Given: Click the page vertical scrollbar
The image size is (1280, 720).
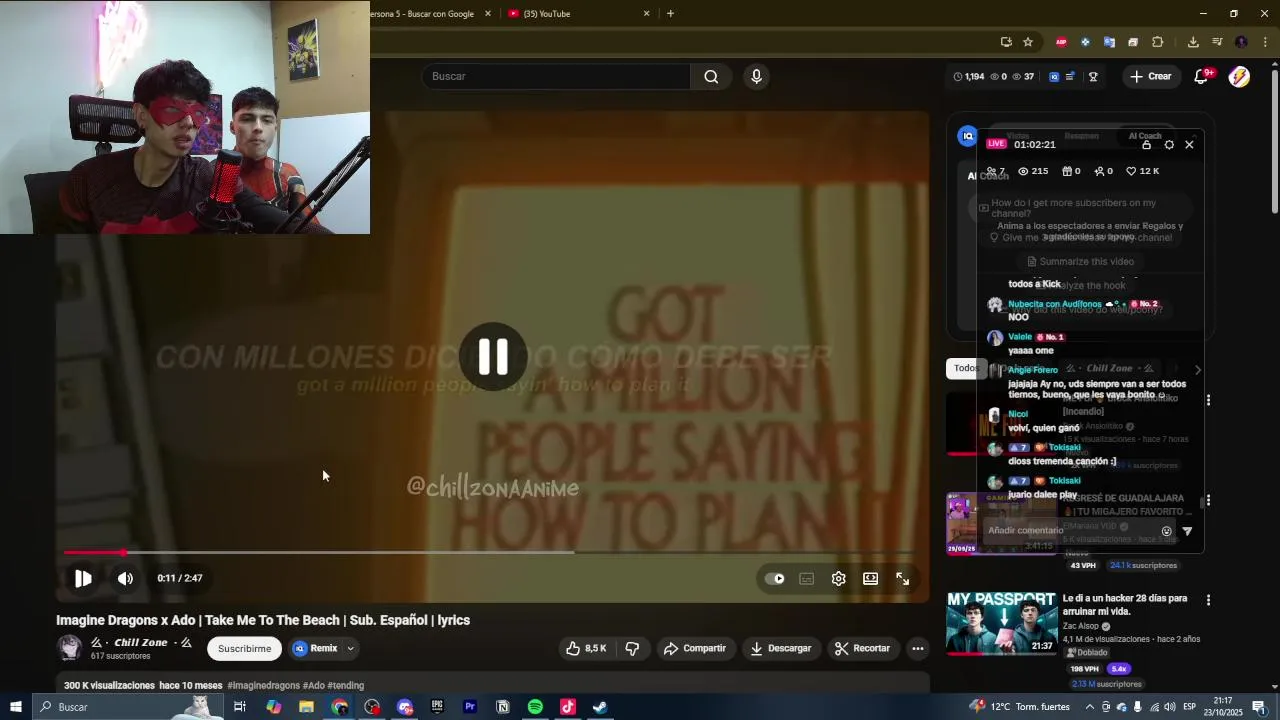Looking at the screenshot, I should click(x=1274, y=140).
